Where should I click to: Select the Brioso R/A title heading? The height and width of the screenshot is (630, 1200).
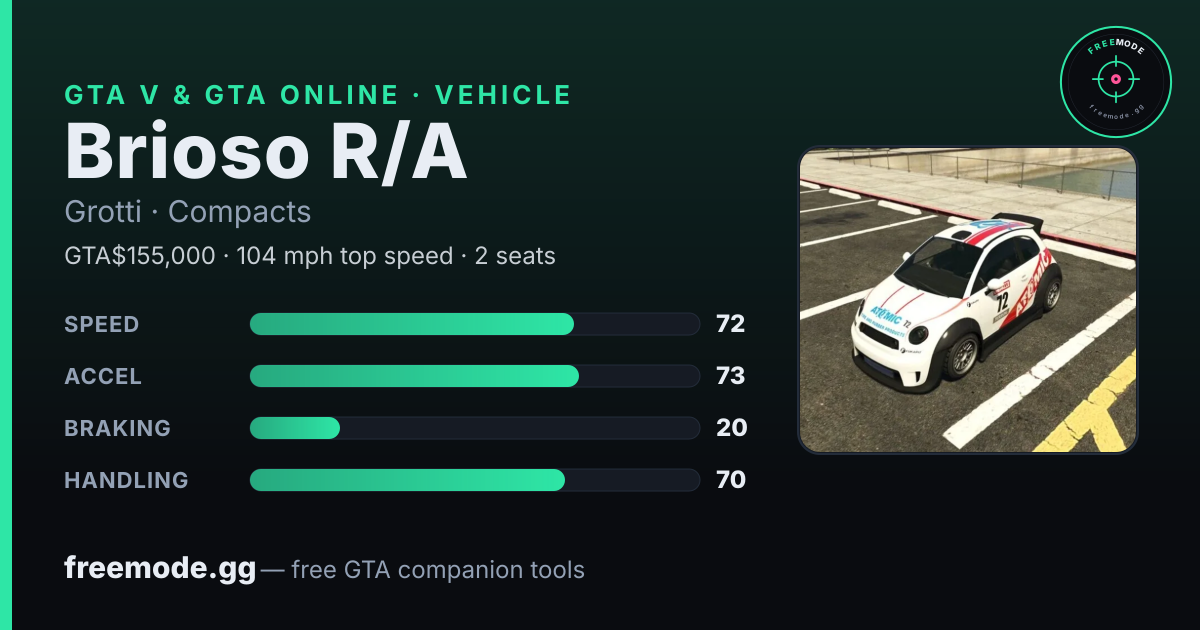click(x=266, y=152)
